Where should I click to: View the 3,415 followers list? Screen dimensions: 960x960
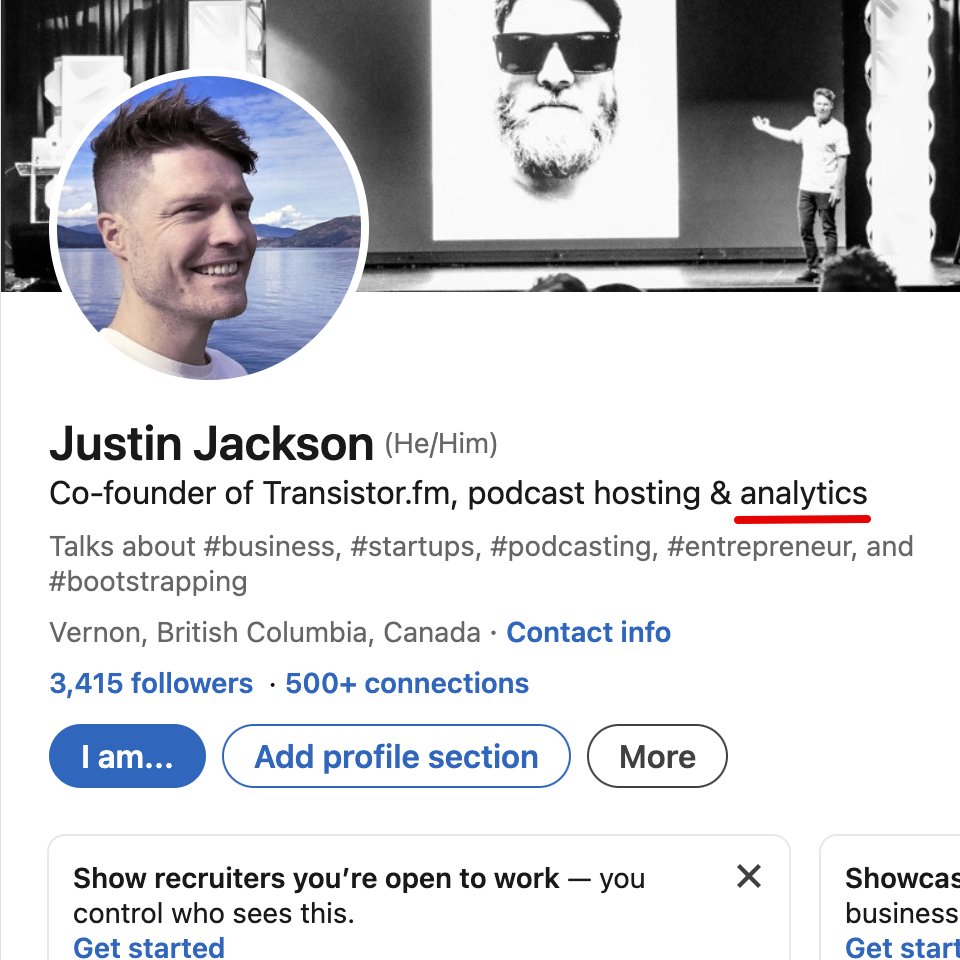pyautogui.click(x=151, y=684)
